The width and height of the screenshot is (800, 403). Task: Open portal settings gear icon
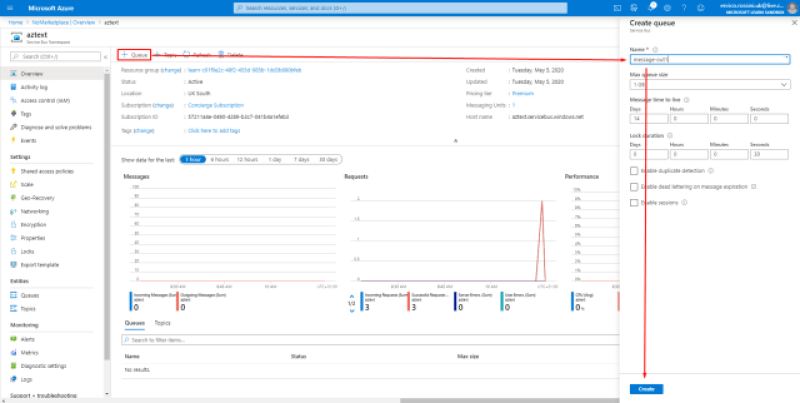point(667,8)
